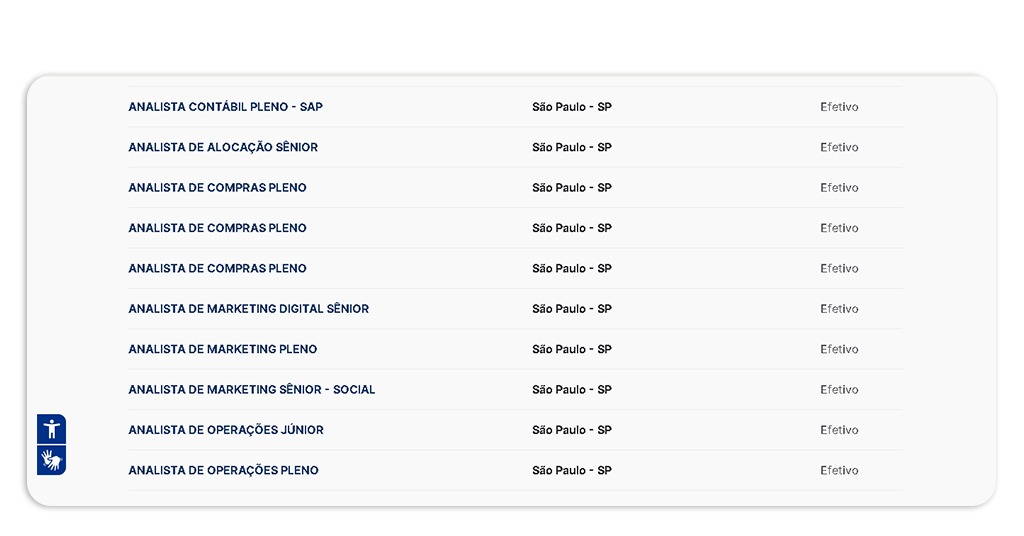Open the first Analista de Compras Pleno listing
This screenshot has width=1024, height=536.
217,188
